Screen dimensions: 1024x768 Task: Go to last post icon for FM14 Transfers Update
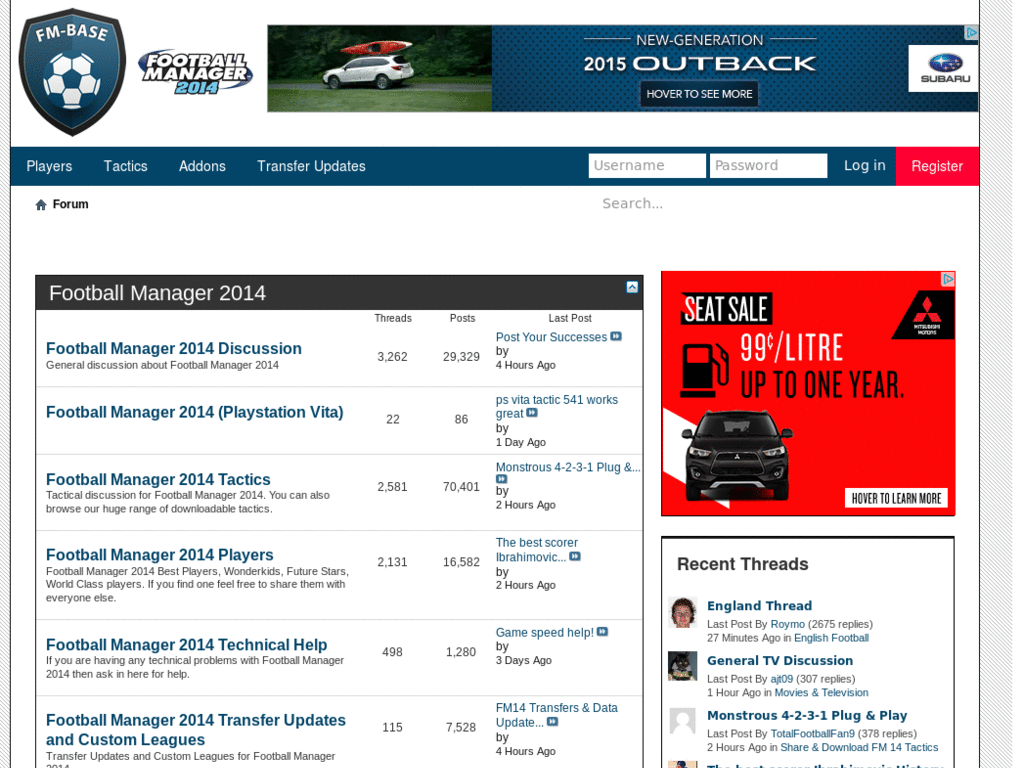tap(552, 722)
